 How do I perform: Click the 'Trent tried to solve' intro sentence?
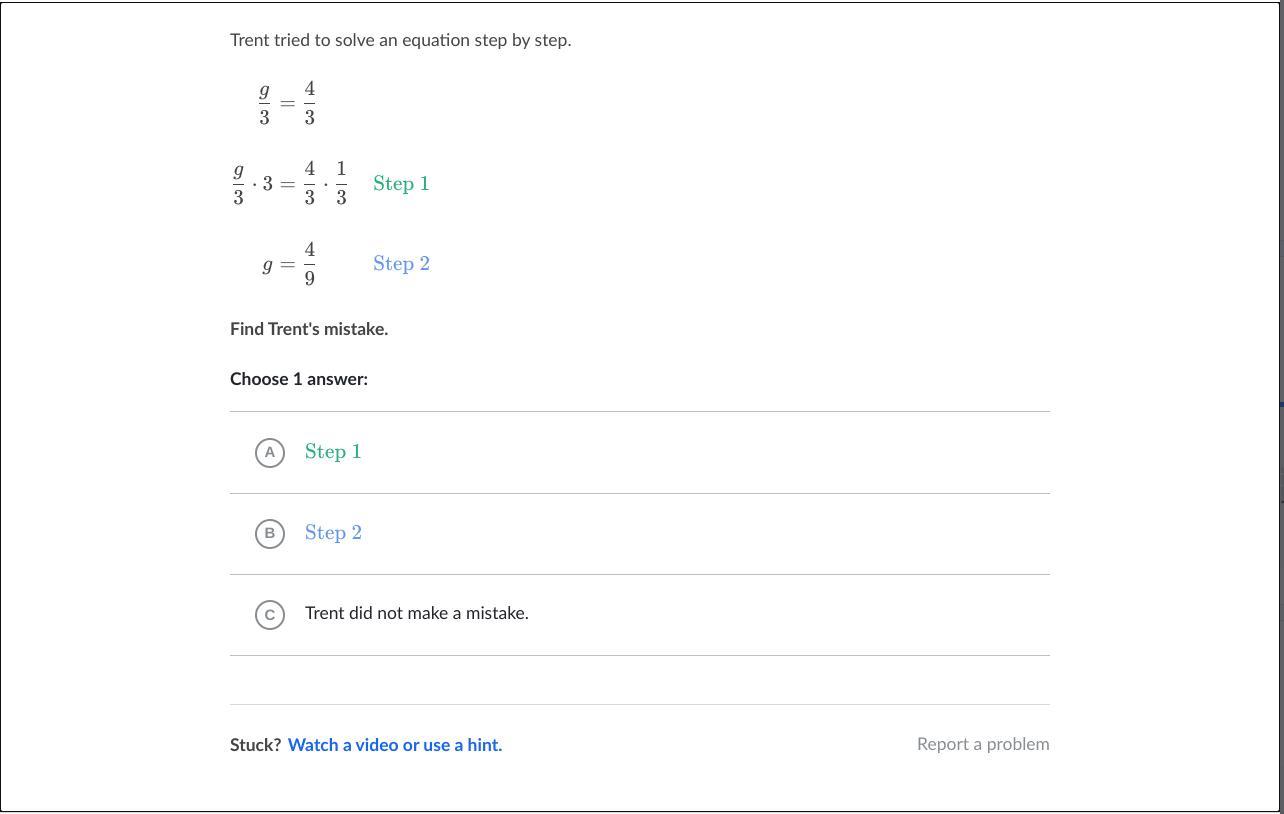click(x=400, y=40)
